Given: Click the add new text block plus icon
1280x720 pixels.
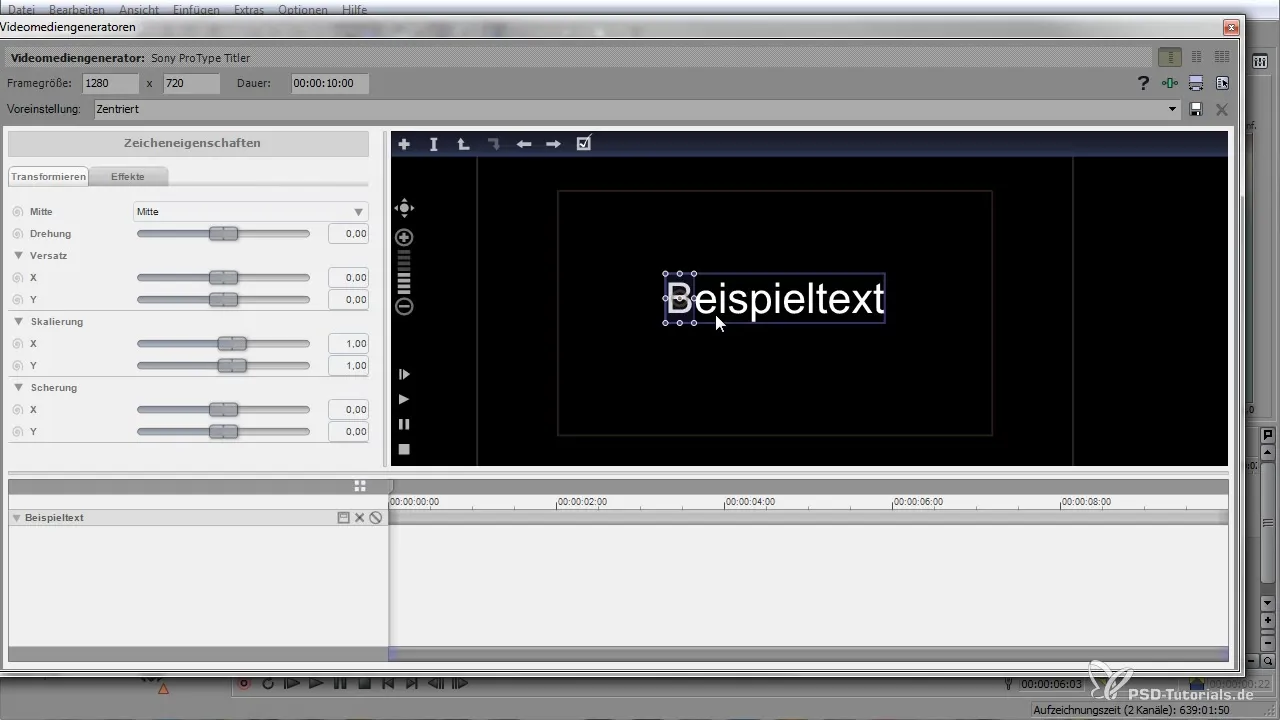Looking at the screenshot, I should coord(404,144).
